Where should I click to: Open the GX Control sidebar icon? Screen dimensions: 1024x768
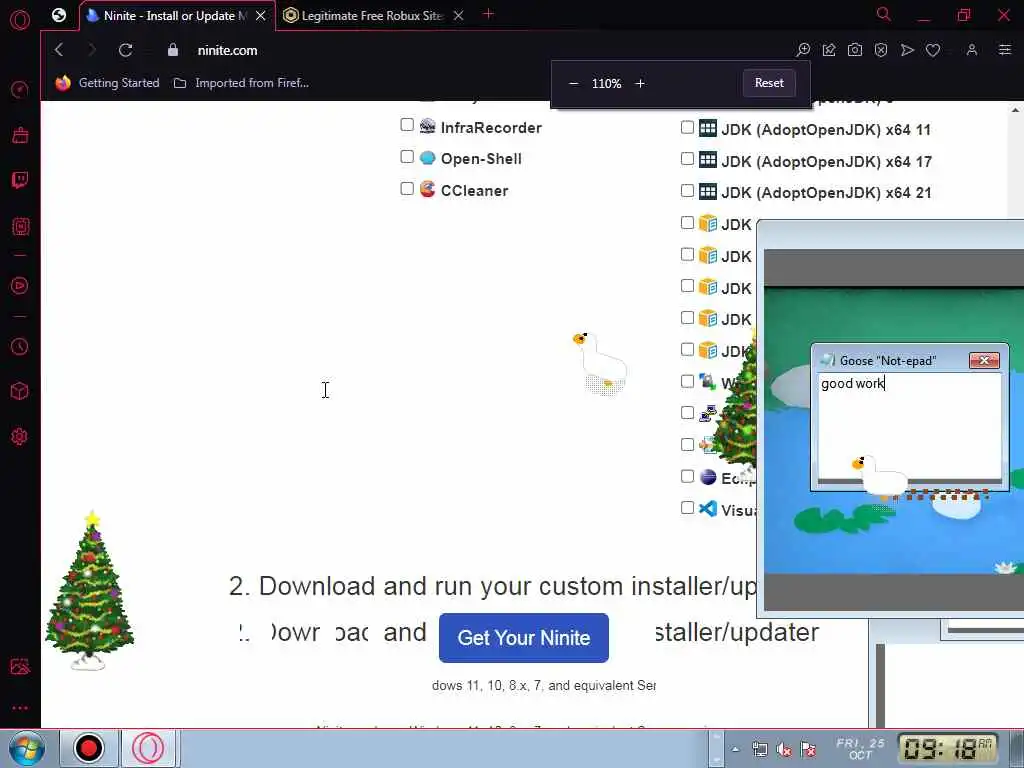(x=20, y=227)
